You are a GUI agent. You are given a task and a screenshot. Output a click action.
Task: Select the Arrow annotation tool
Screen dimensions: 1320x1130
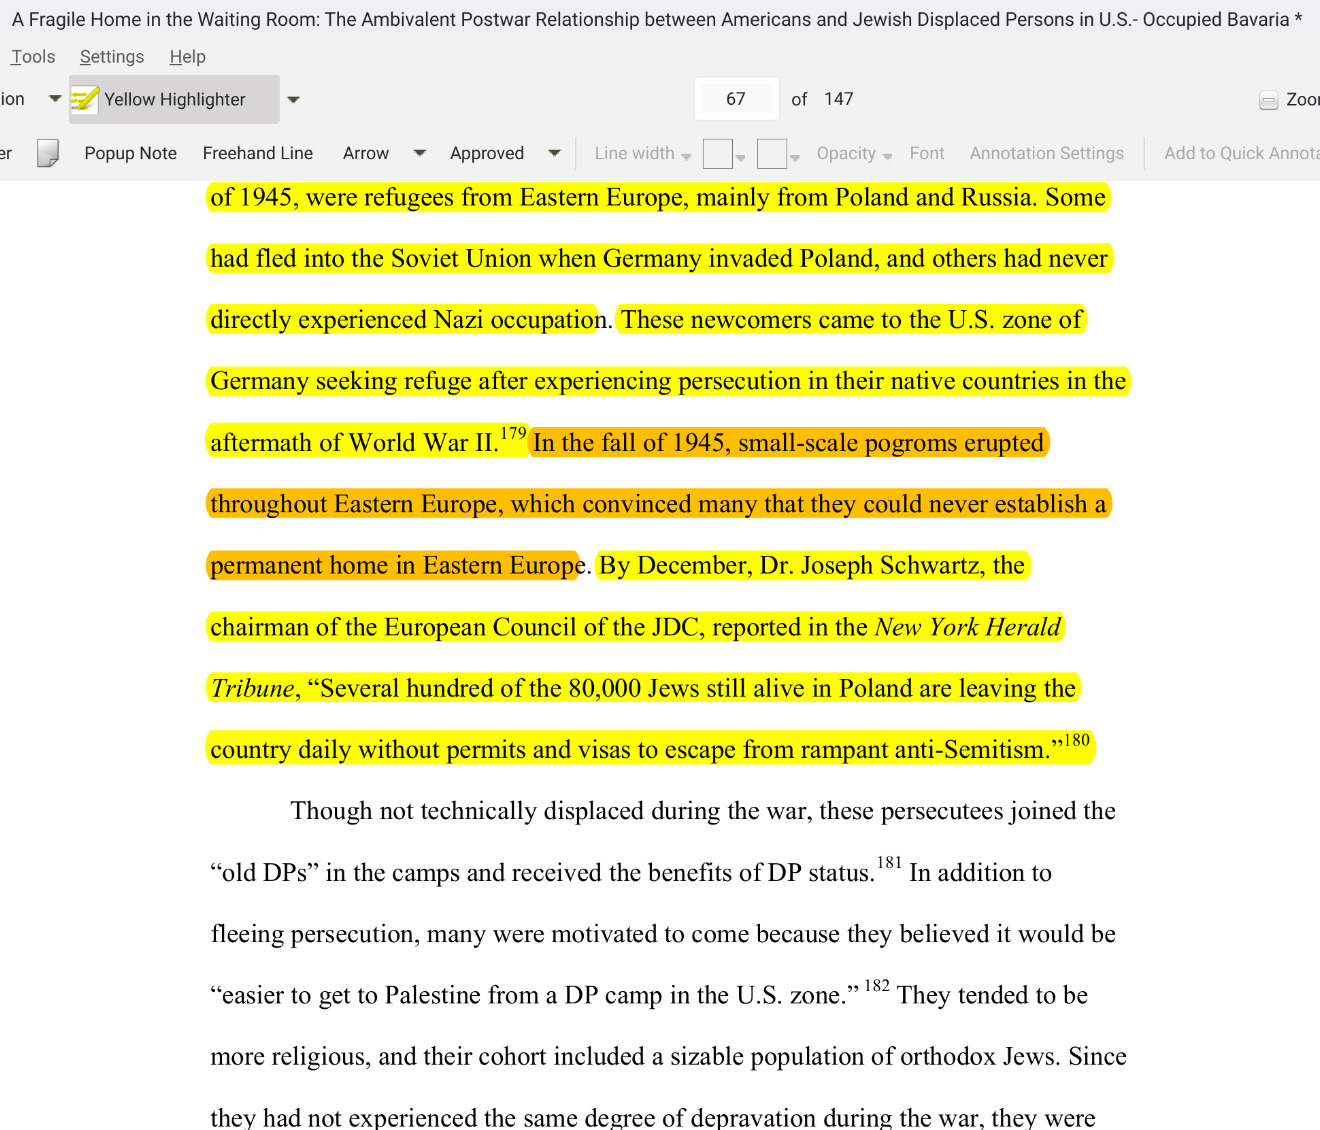[x=365, y=153]
